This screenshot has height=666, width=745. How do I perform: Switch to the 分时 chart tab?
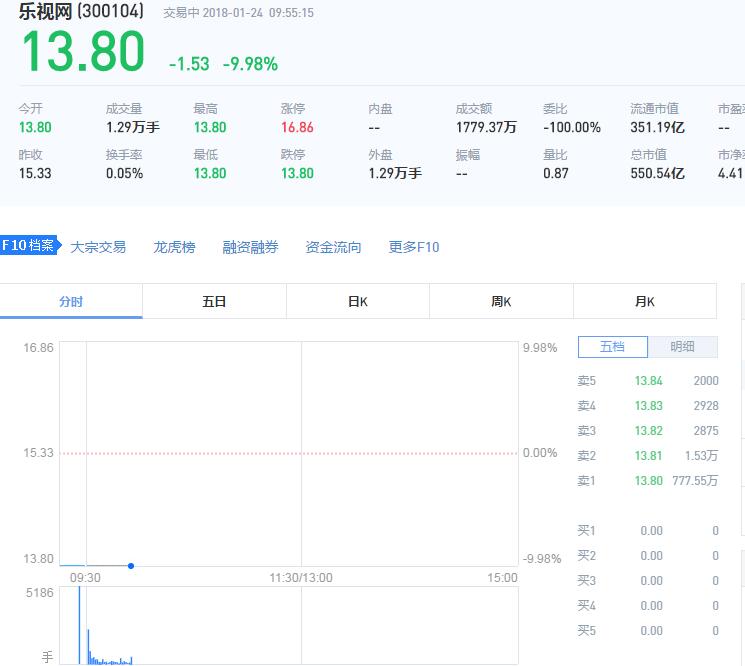pyautogui.click(x=71, y=301)
